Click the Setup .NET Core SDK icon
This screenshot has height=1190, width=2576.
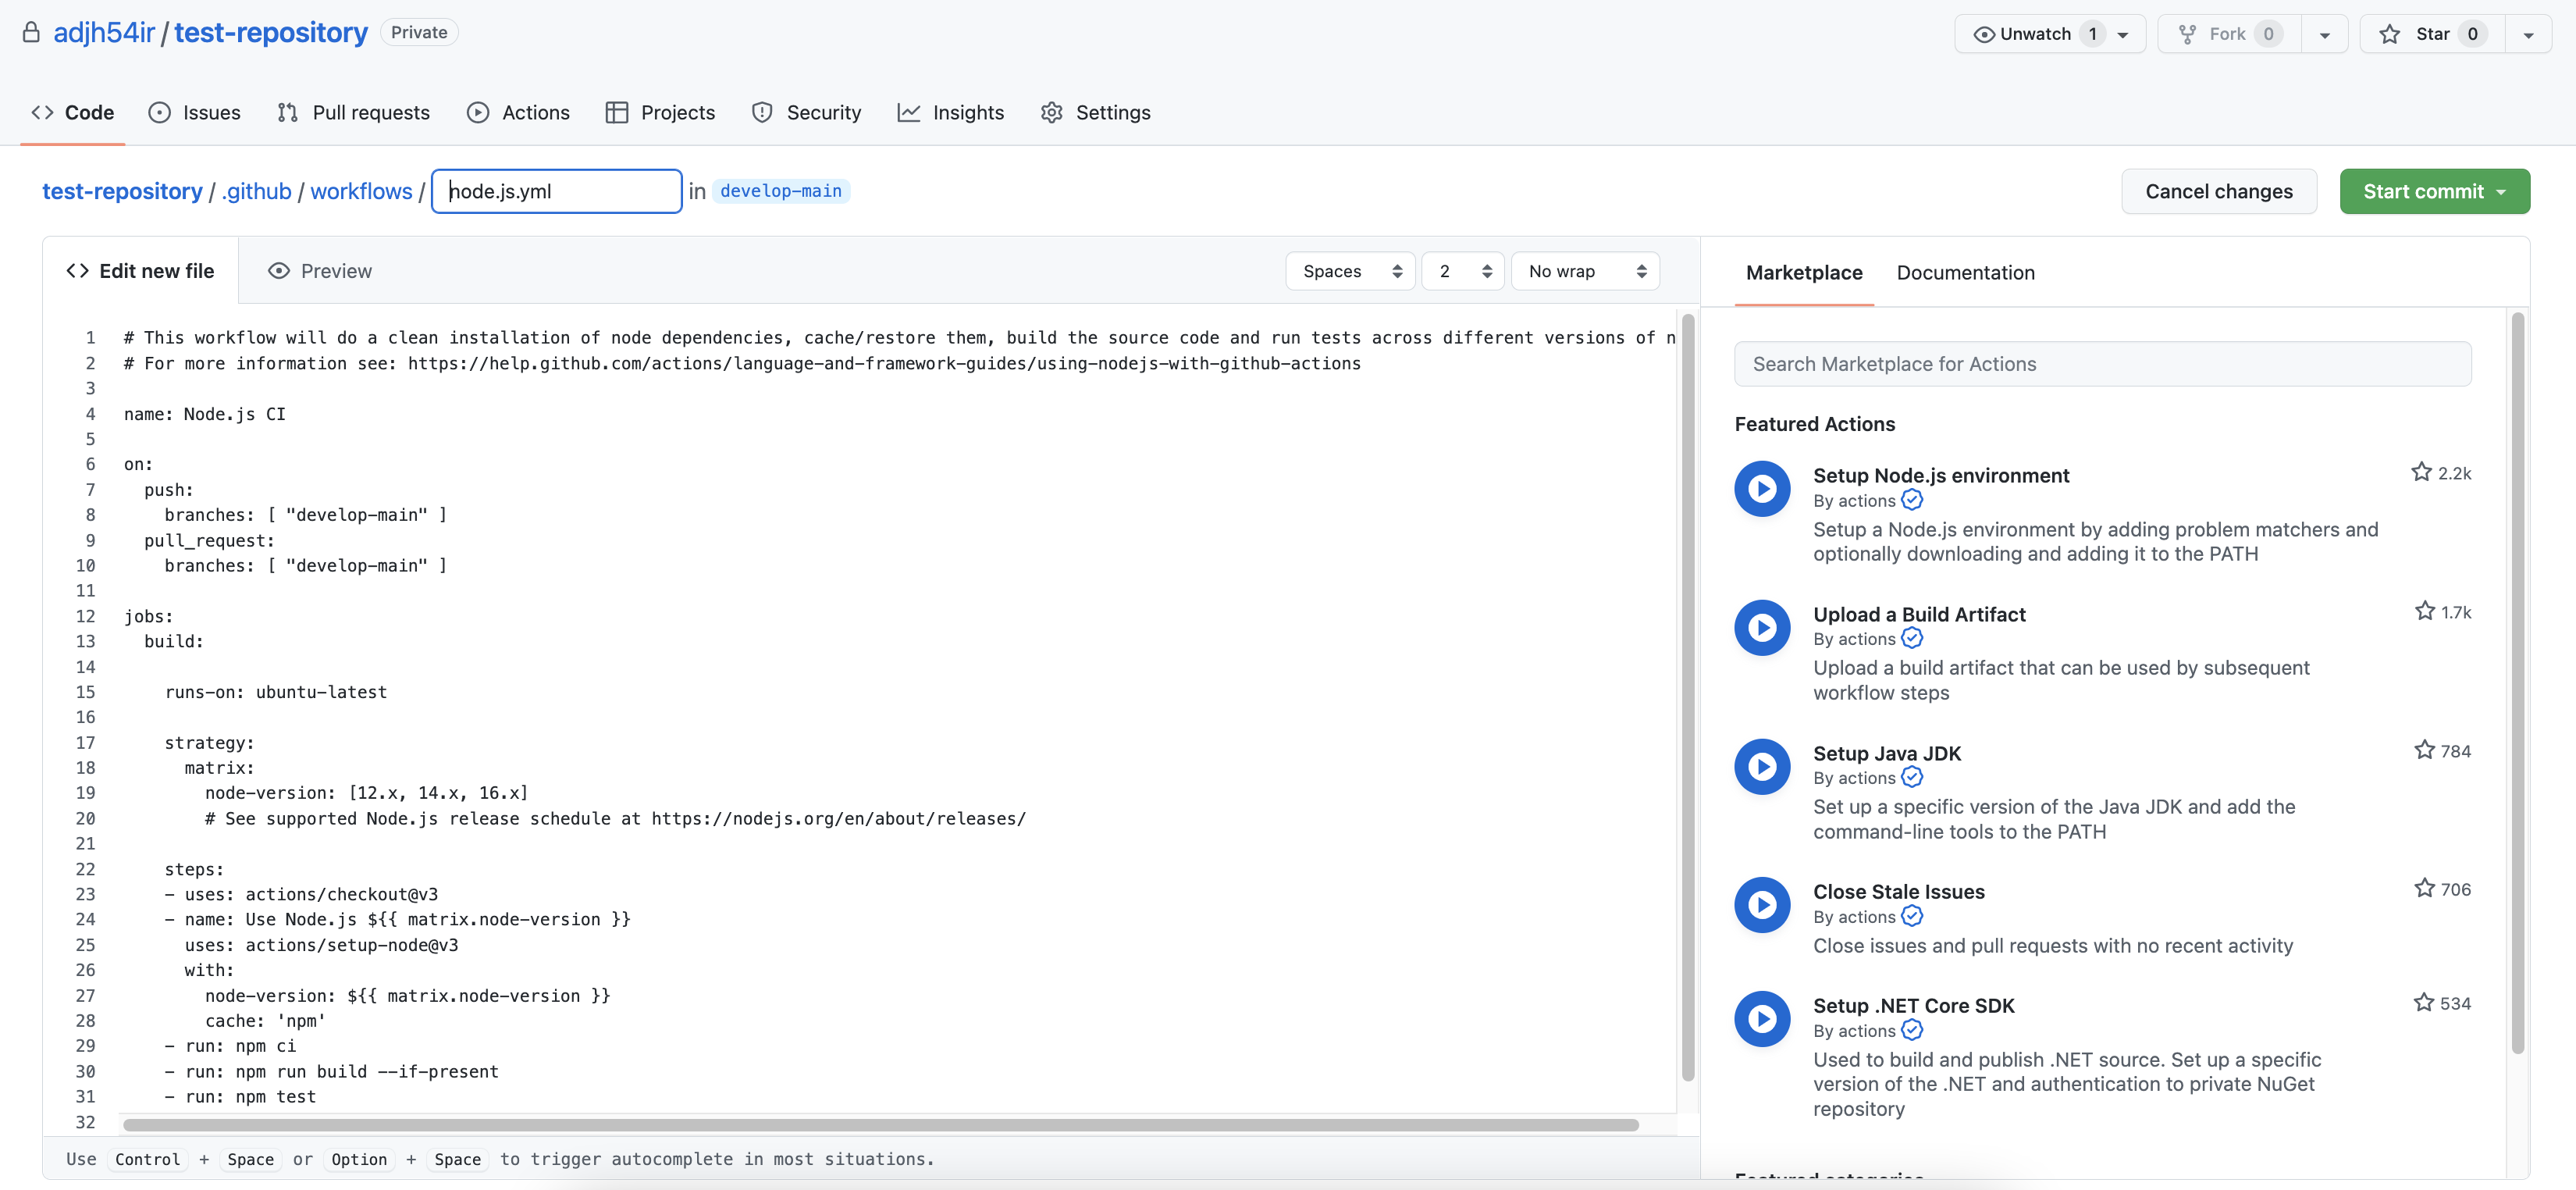[1762, 1018]
